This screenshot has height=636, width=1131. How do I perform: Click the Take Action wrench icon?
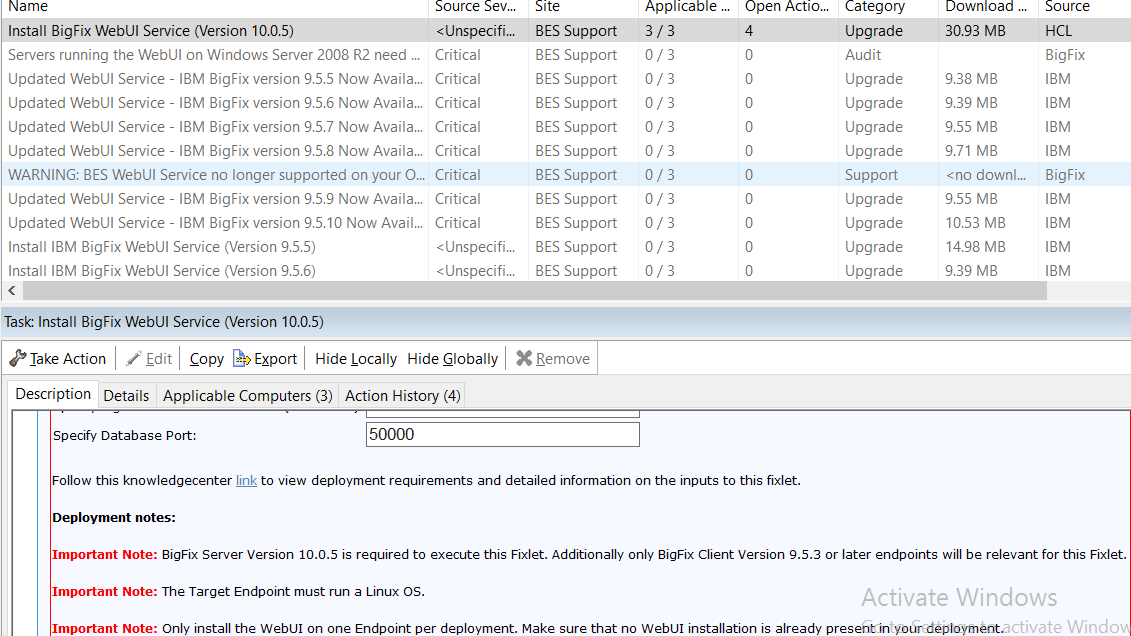click(18, 358)
